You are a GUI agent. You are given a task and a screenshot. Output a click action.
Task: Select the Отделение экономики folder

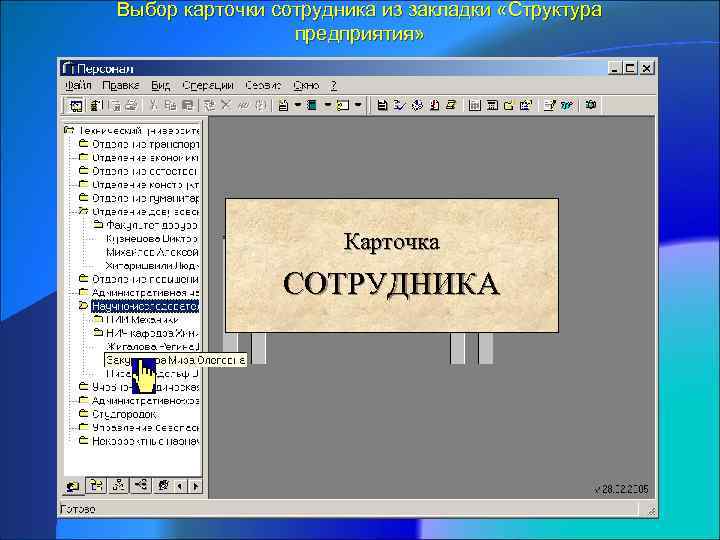(x=145, y=158)
